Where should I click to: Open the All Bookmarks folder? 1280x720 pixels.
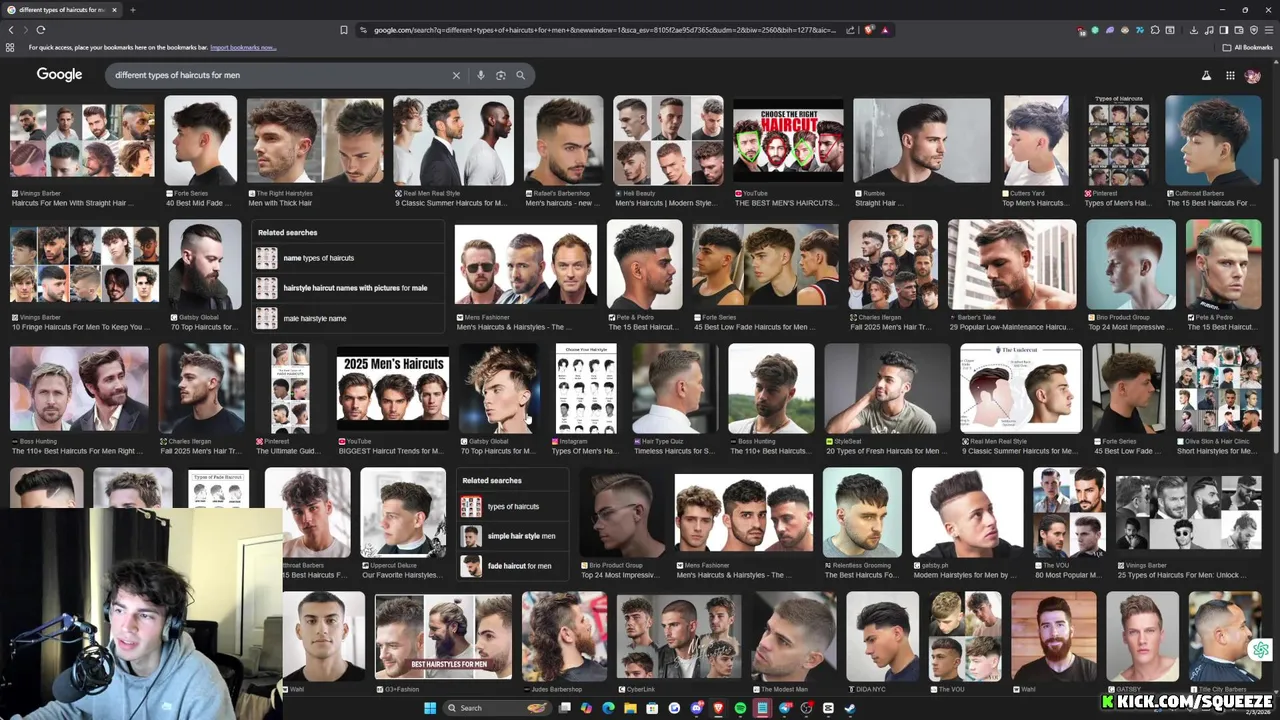[x=1247, y=47]
